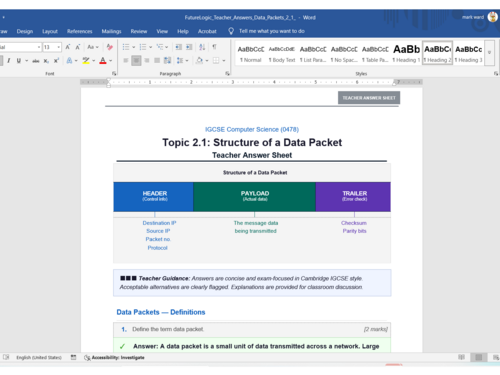The width and height of the screenshot is (500, 375).
Task: Apply the No Spacing style
Action: (x=344, y=53)
